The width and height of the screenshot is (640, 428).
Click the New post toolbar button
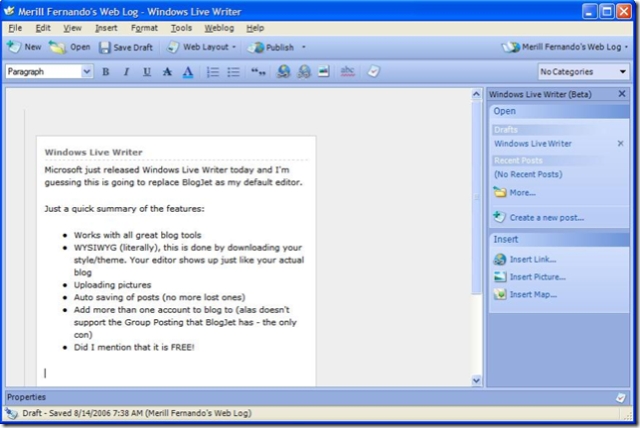click(24, 47)
